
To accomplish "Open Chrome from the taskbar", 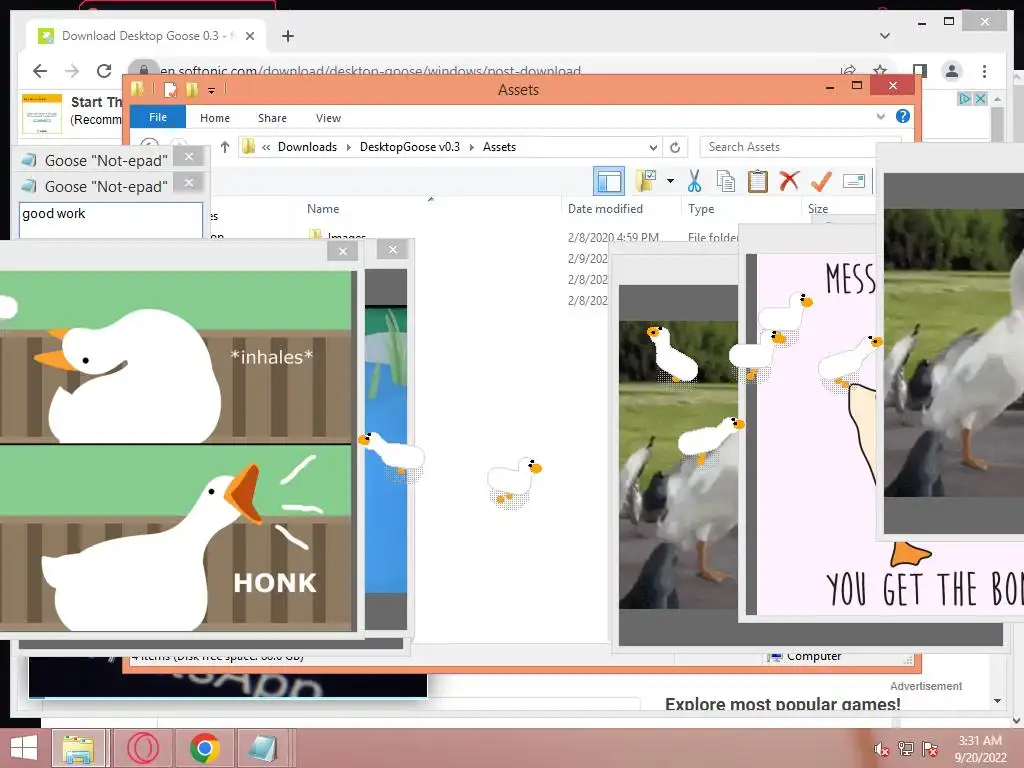I will click(204, 748).
